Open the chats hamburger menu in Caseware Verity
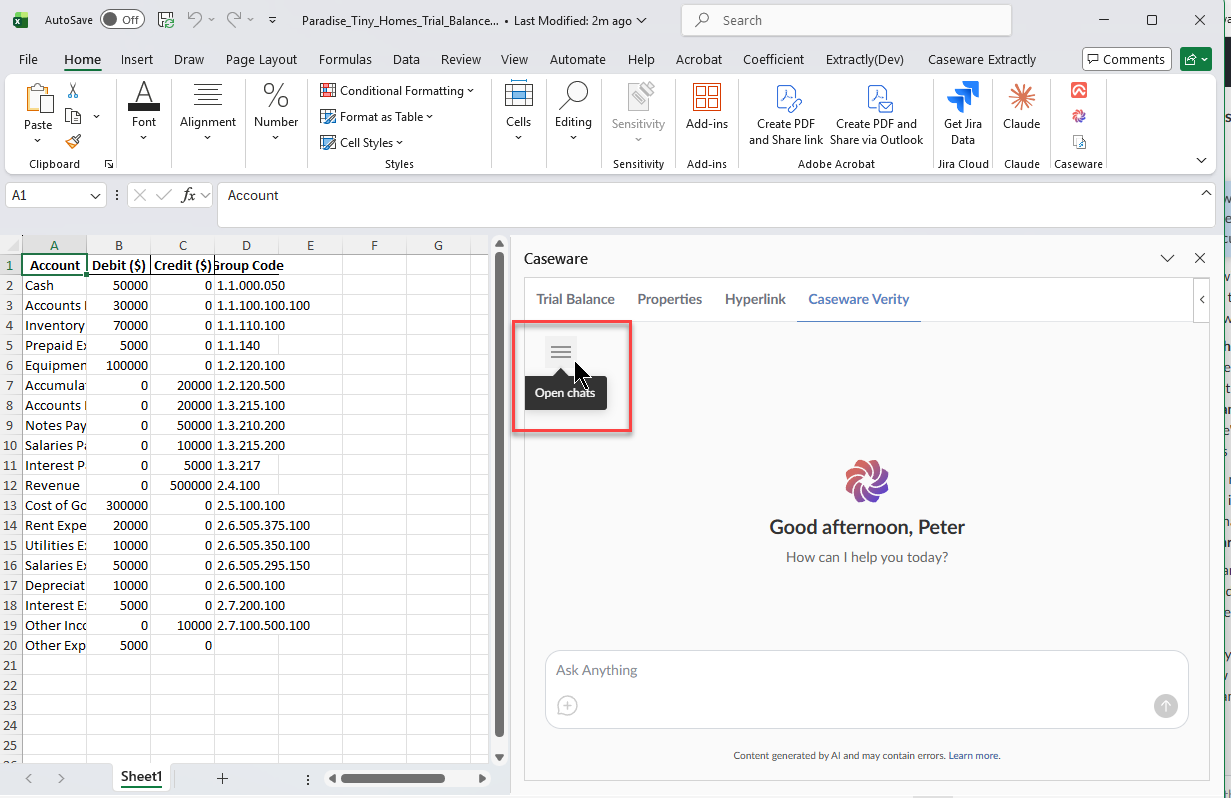This screenshot has height=798, width=1231. (x=561, y=352)
